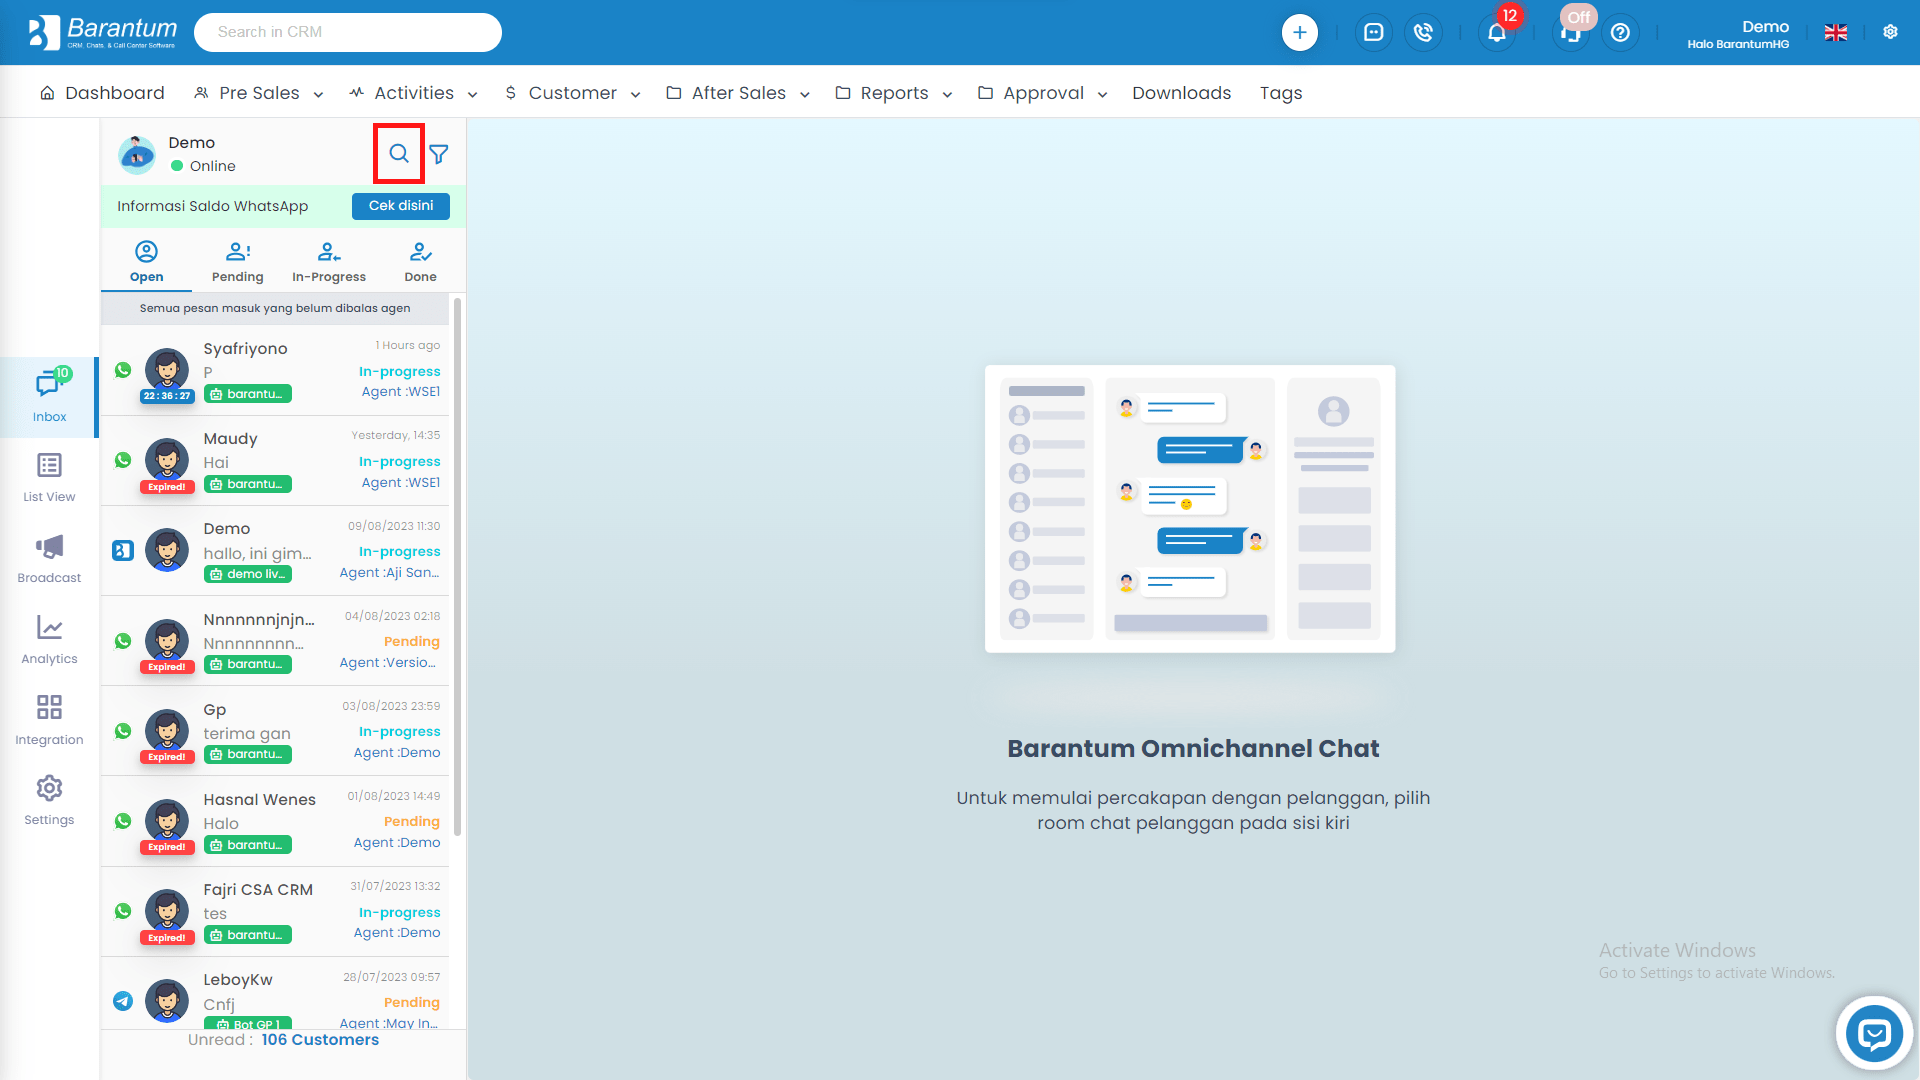The width and height of the screenshot is (1920, 1080).
Task: Open the phone call icon in header
Action: point(1423,32)
